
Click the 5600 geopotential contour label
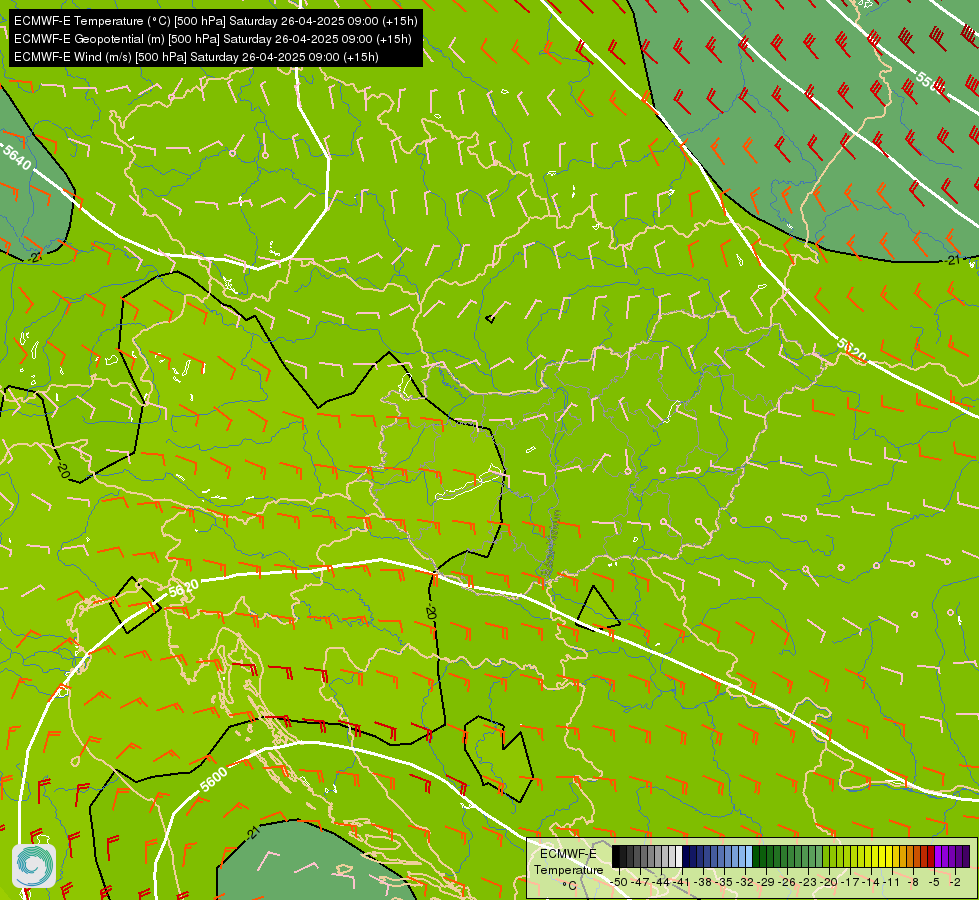pos(214,780)
